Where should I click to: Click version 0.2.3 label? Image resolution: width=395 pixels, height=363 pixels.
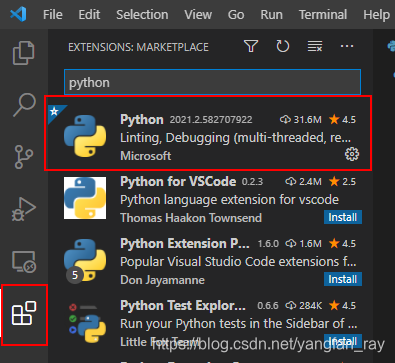(x=252, y=182)
